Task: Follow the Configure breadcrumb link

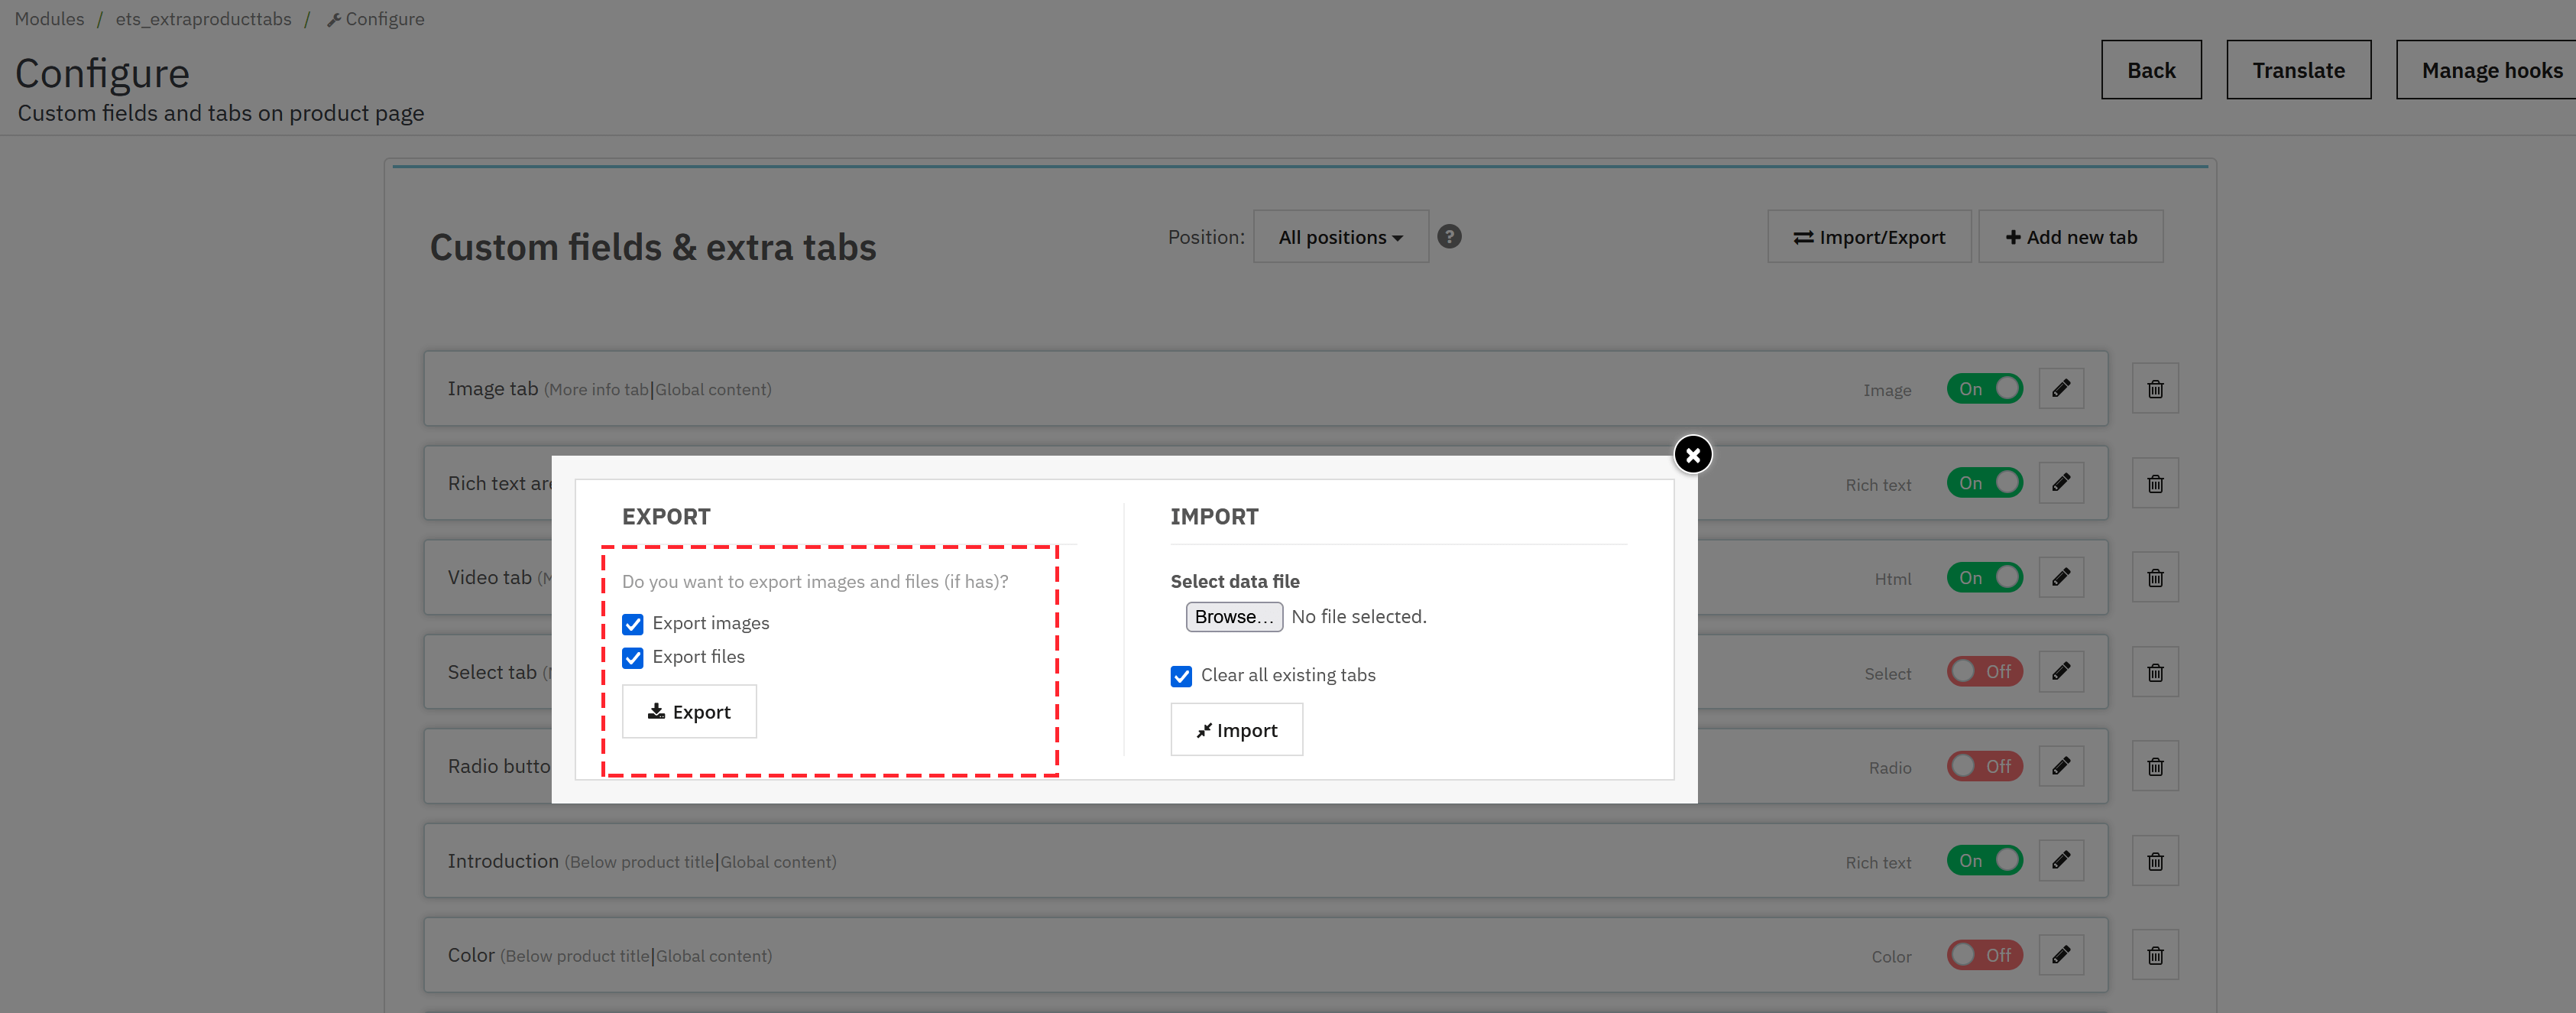Action: tap(376, 19)
